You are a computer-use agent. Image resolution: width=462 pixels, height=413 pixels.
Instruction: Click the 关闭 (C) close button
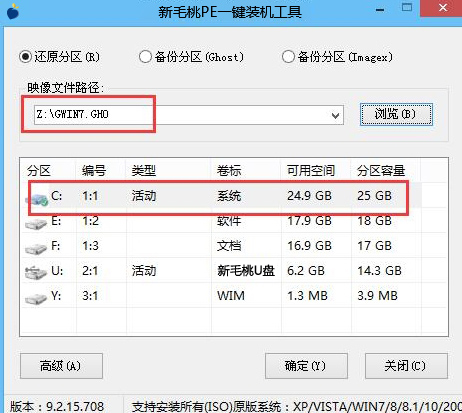tap(406, 366)
